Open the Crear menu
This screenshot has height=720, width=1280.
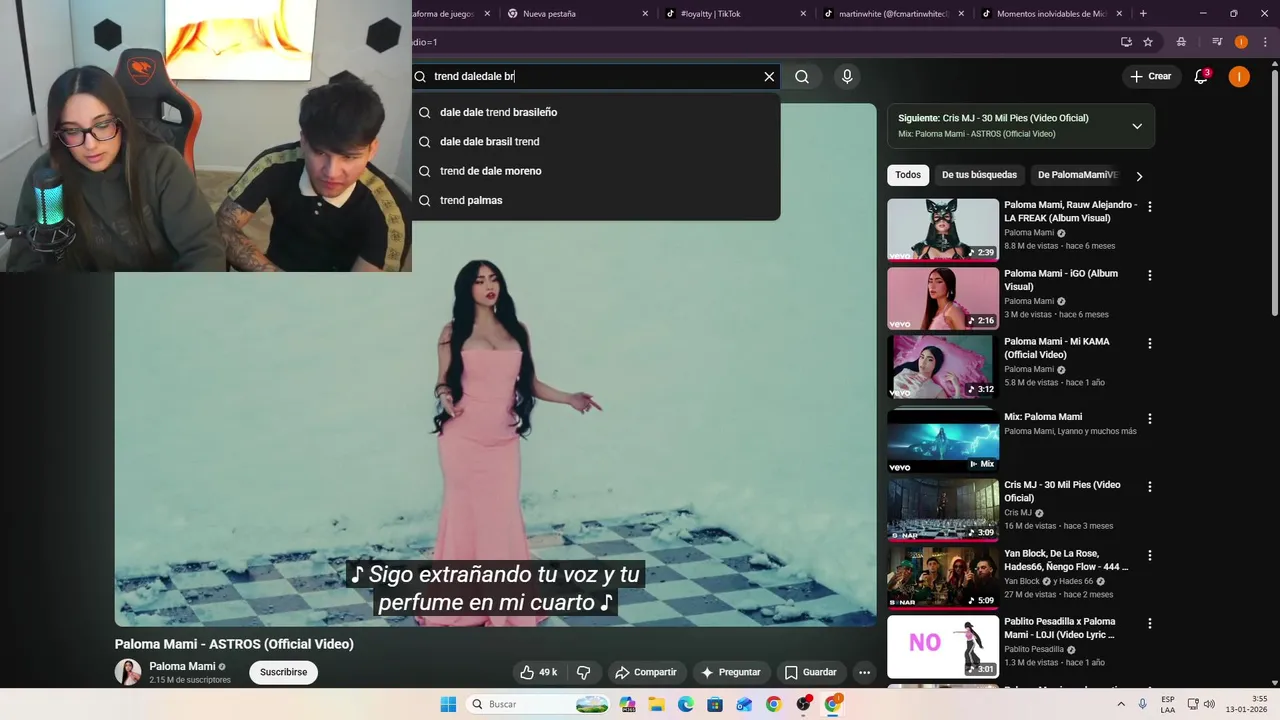pos(1150,76)
